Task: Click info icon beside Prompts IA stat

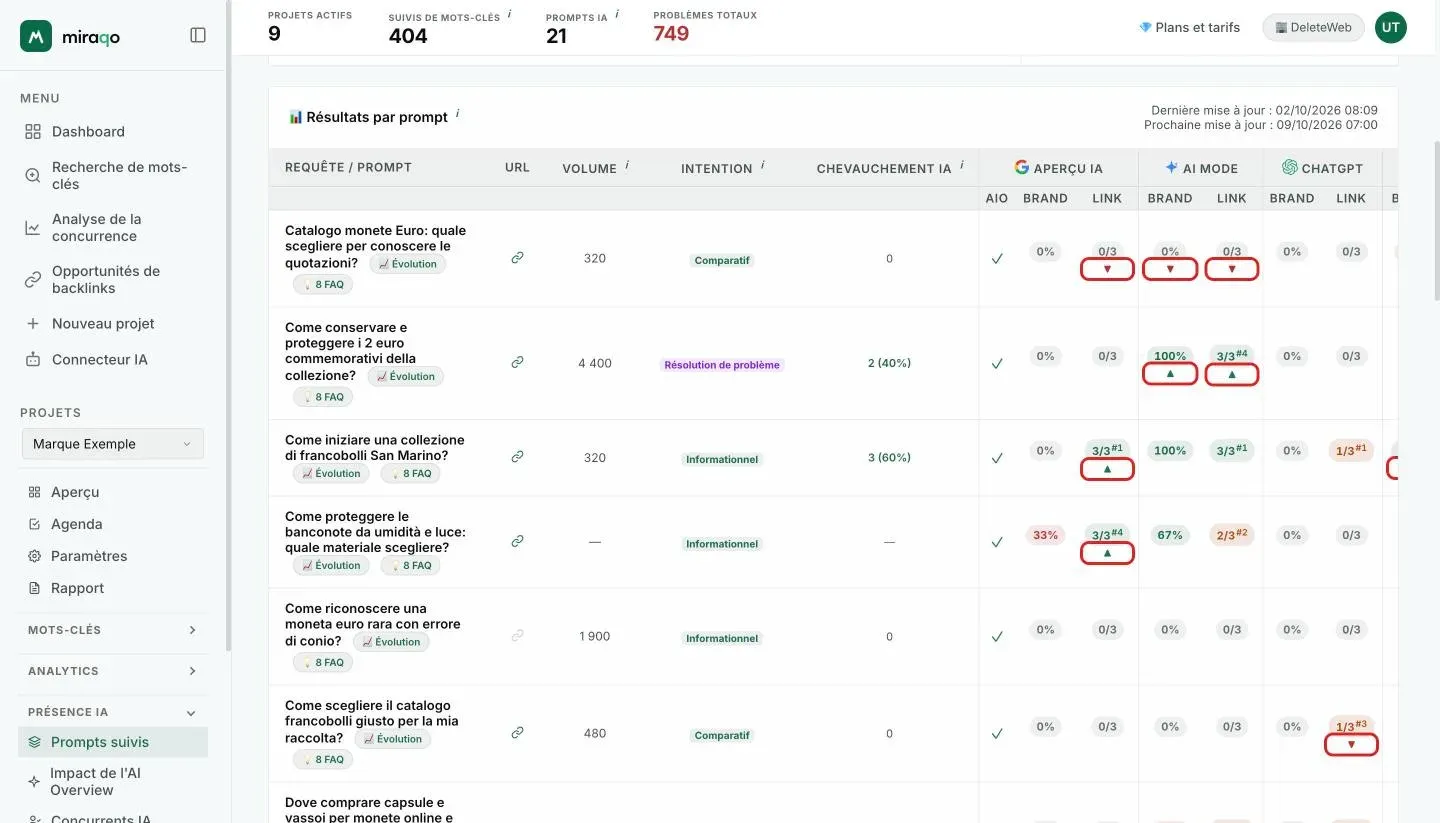Action: [617, 14]
